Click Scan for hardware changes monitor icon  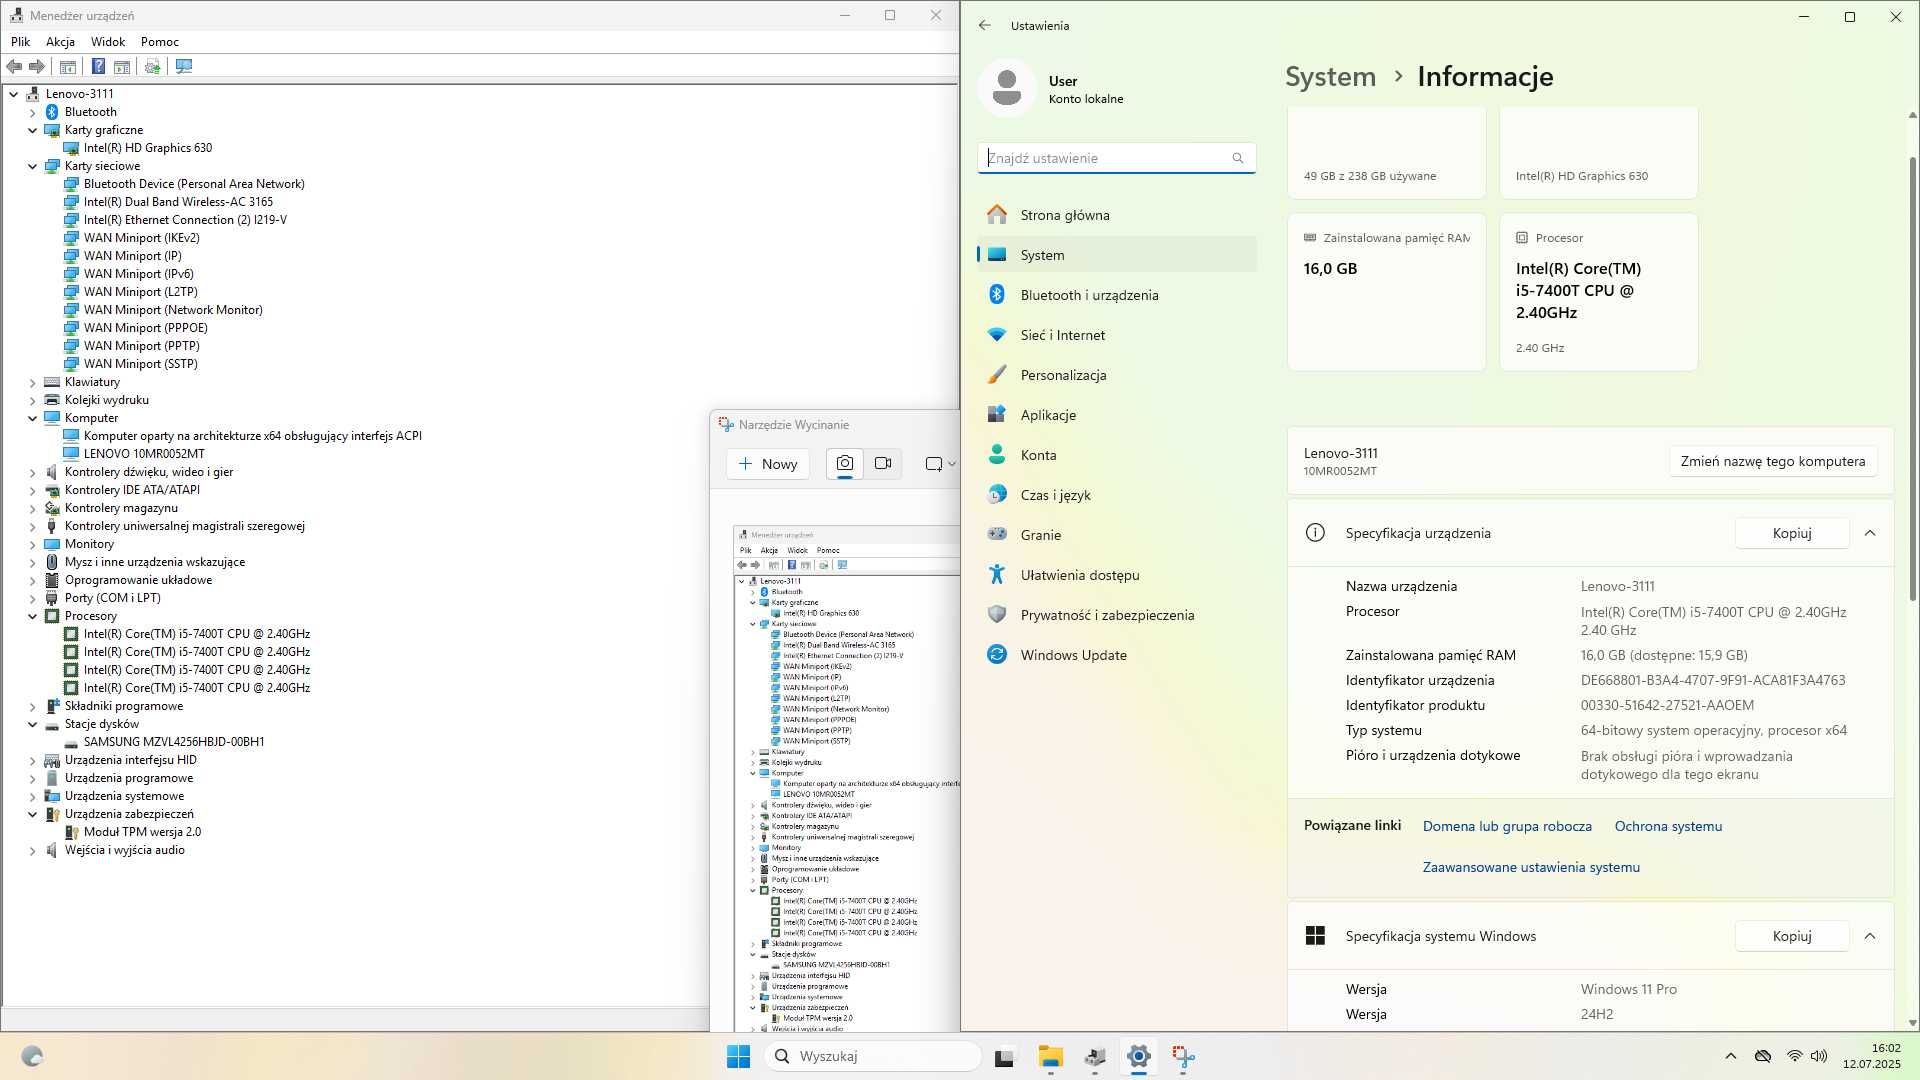tap(184, 67)
